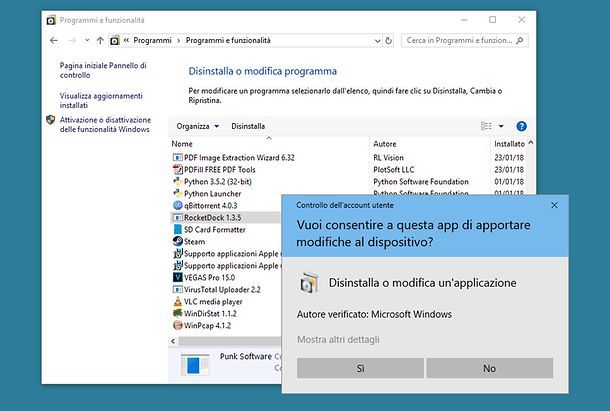Screen dimensions: 610x411
Task: Select WinDirStat 1.1.2 icon
Action: (x=177, y=313)
